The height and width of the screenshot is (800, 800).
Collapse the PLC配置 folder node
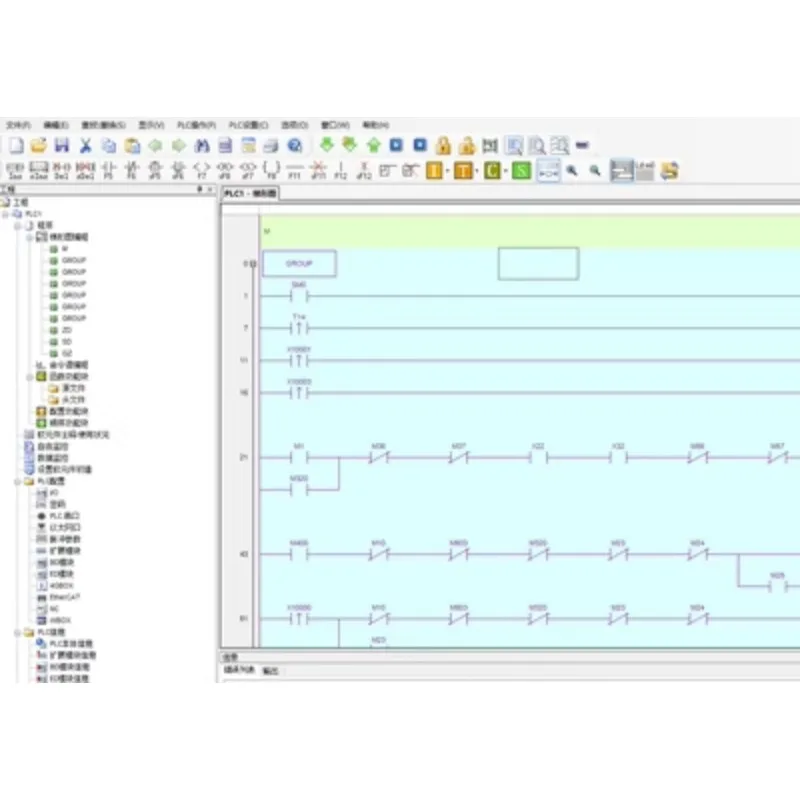17,482
